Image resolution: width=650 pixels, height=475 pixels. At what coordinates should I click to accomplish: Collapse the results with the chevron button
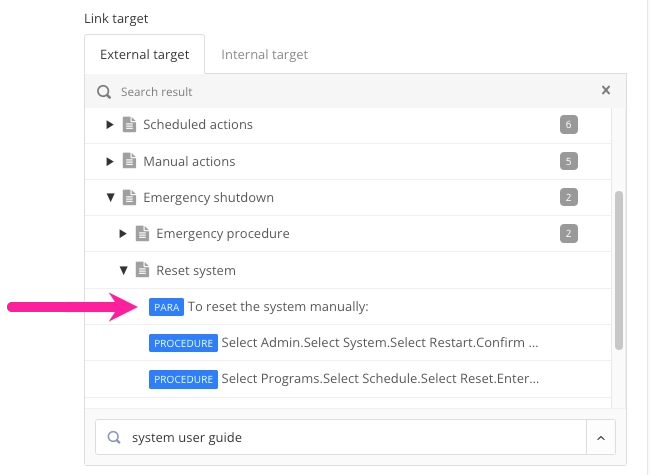601,438
